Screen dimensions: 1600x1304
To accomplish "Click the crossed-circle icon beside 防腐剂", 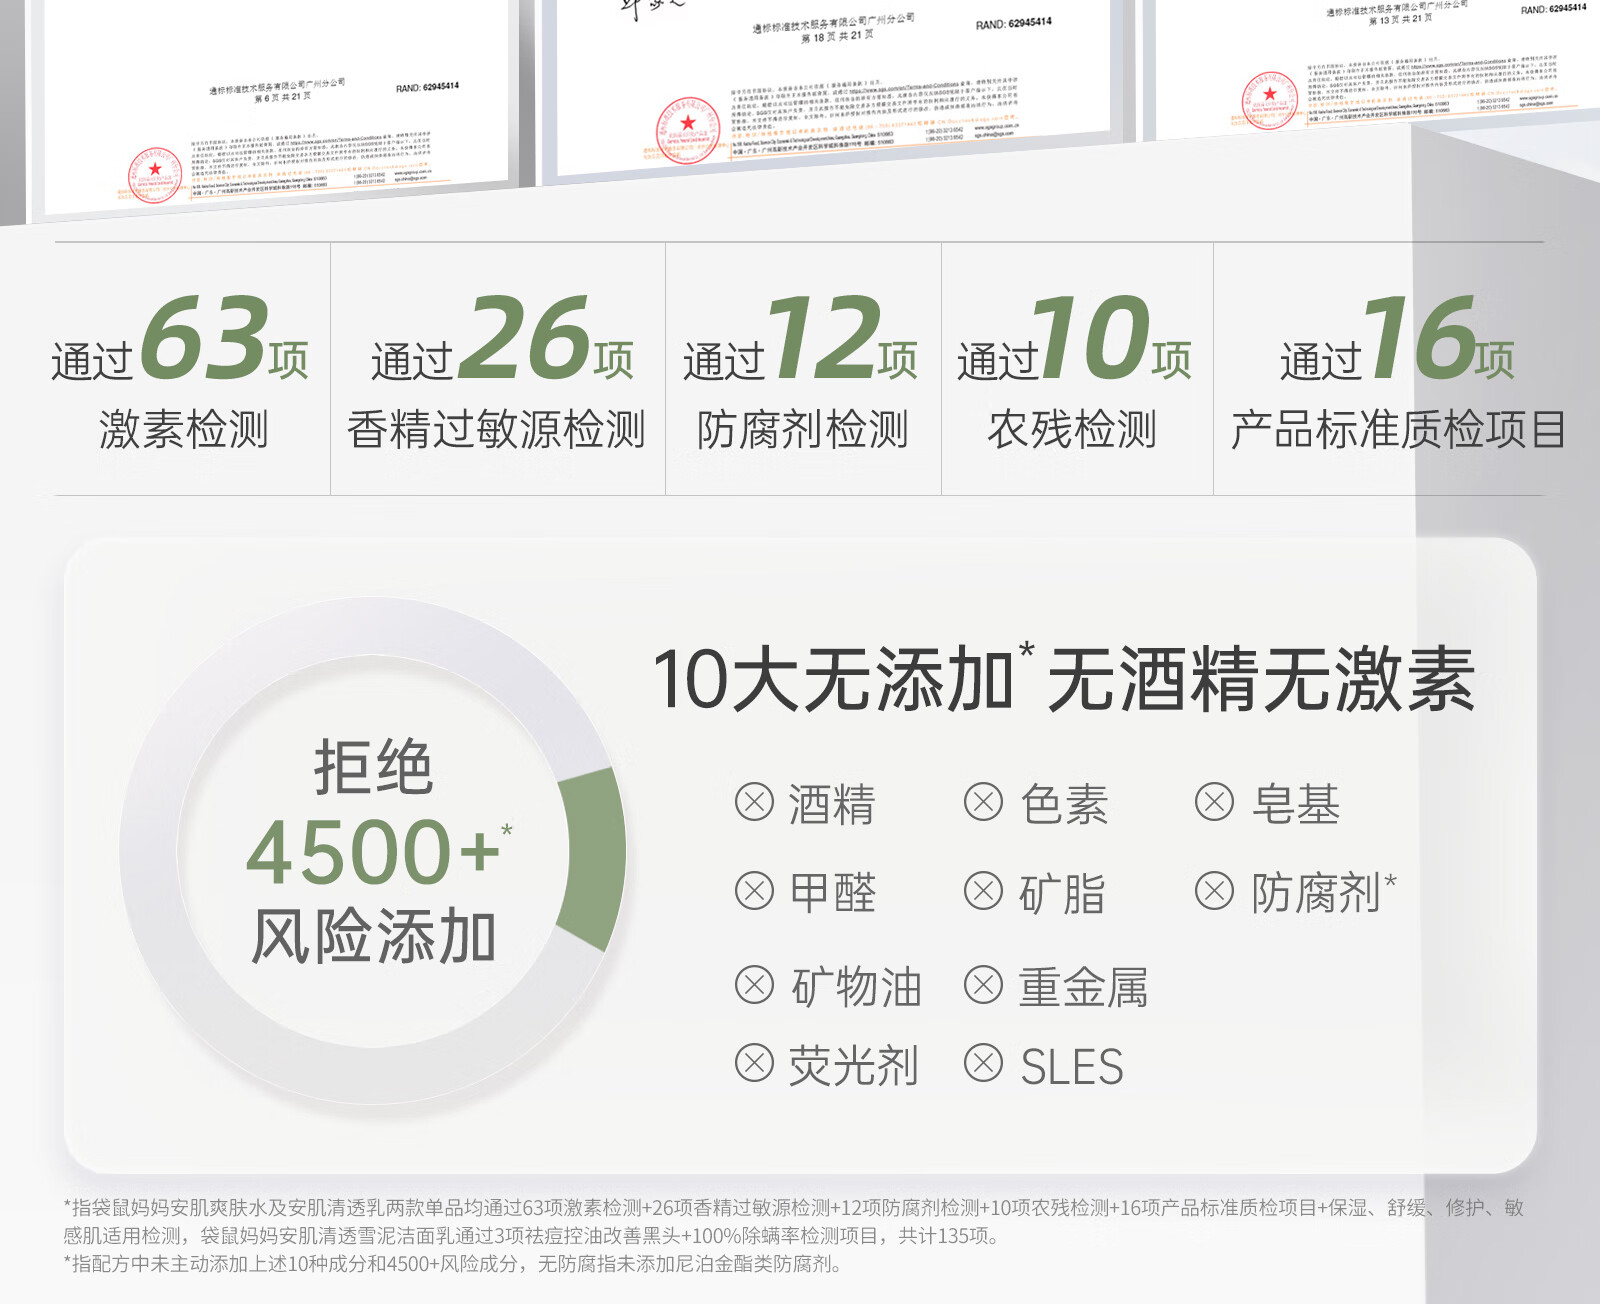I will point(1214,891).
